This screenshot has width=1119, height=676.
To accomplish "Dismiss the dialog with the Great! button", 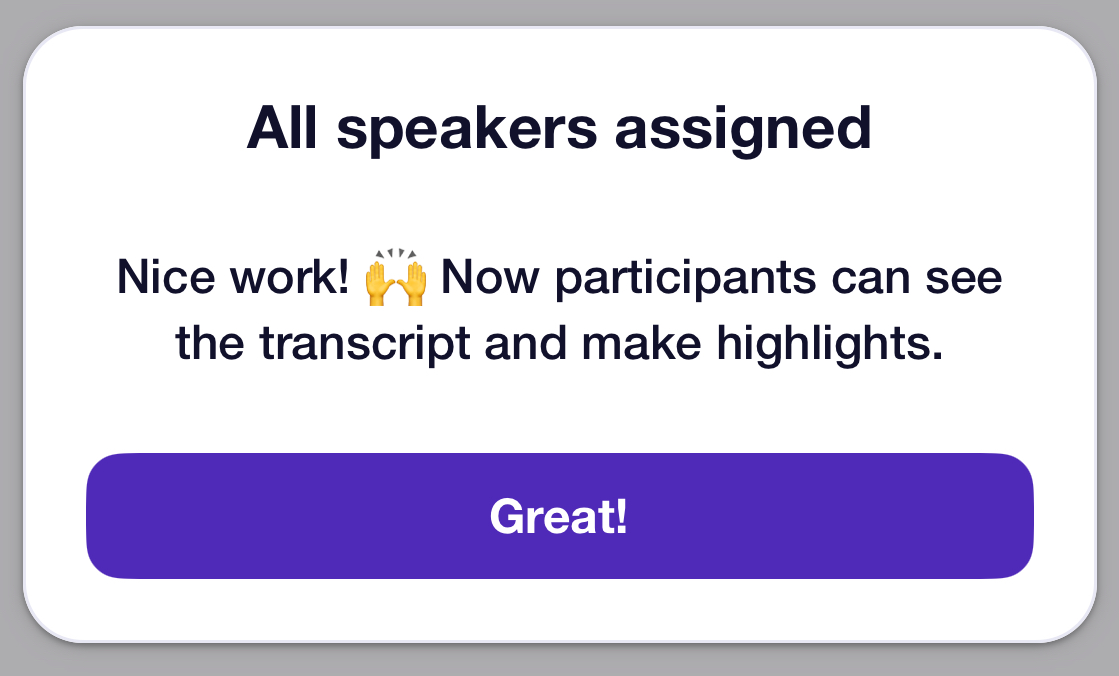I will [x=560, y=515].
